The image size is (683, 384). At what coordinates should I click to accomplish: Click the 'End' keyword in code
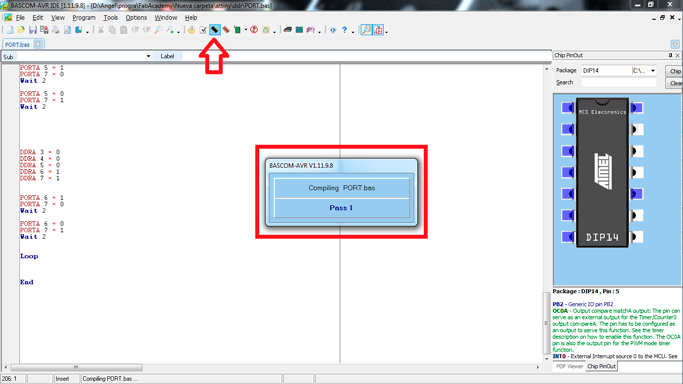[x=27, y=282]
